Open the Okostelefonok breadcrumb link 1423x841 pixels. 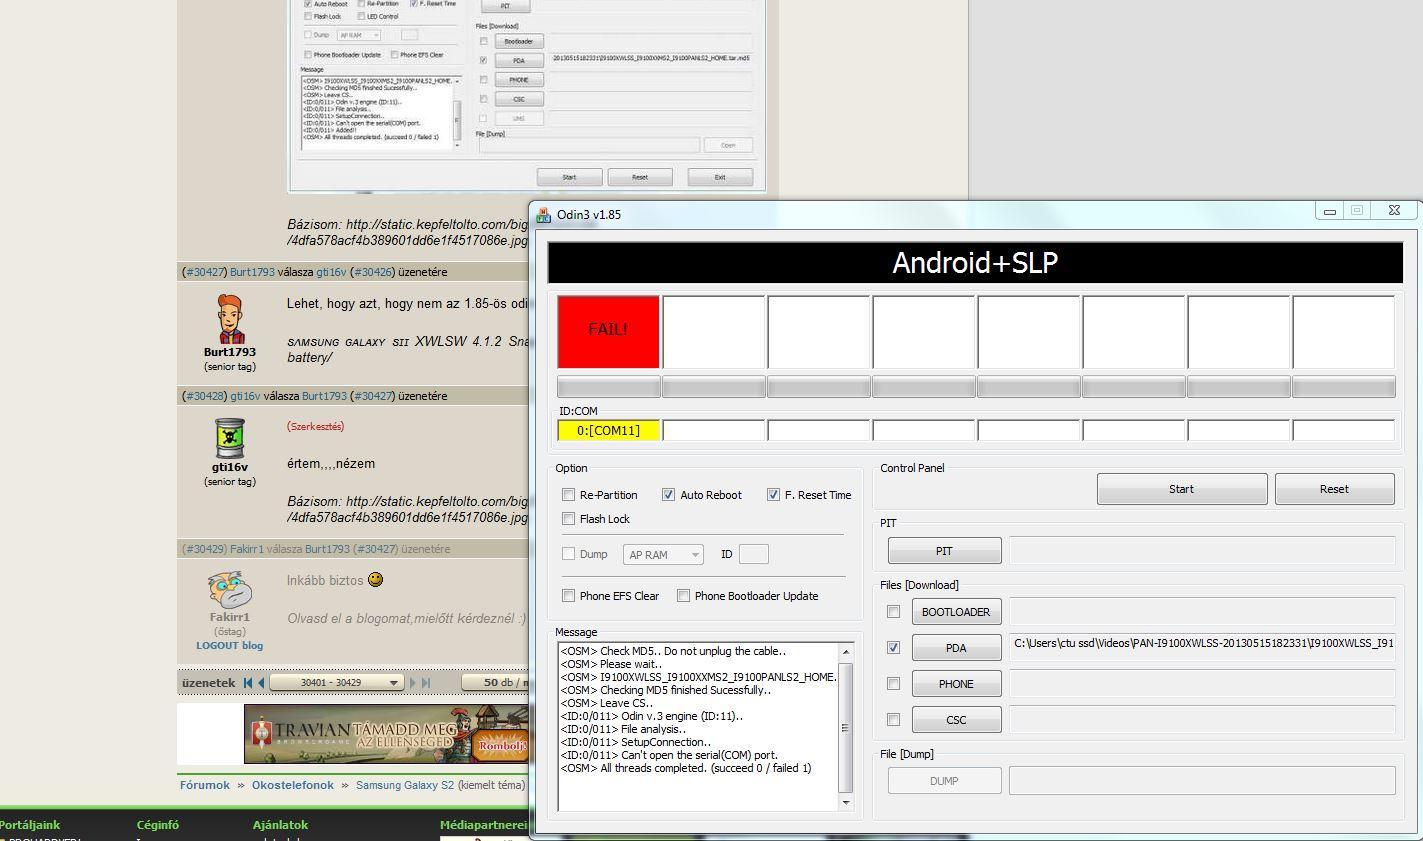coord(293,785)
